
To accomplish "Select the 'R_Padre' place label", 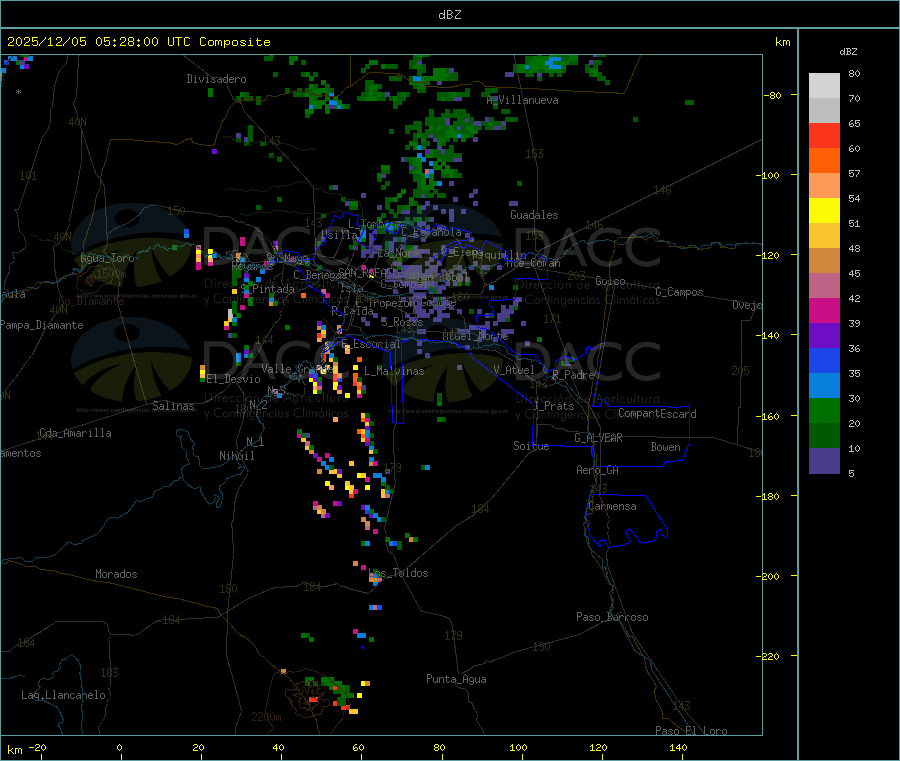I will point(573,375).
